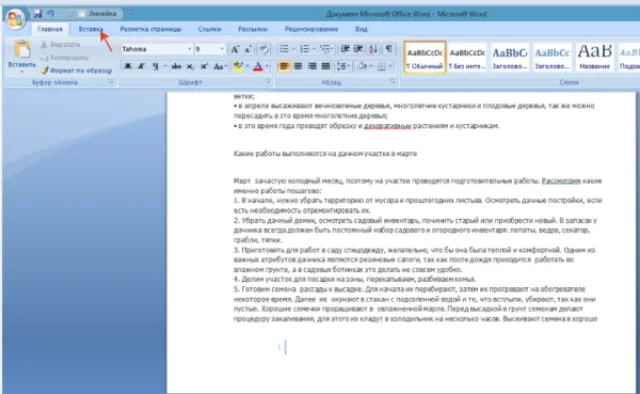
Task: Open line spacing options icon
Action: coord(341,66)
